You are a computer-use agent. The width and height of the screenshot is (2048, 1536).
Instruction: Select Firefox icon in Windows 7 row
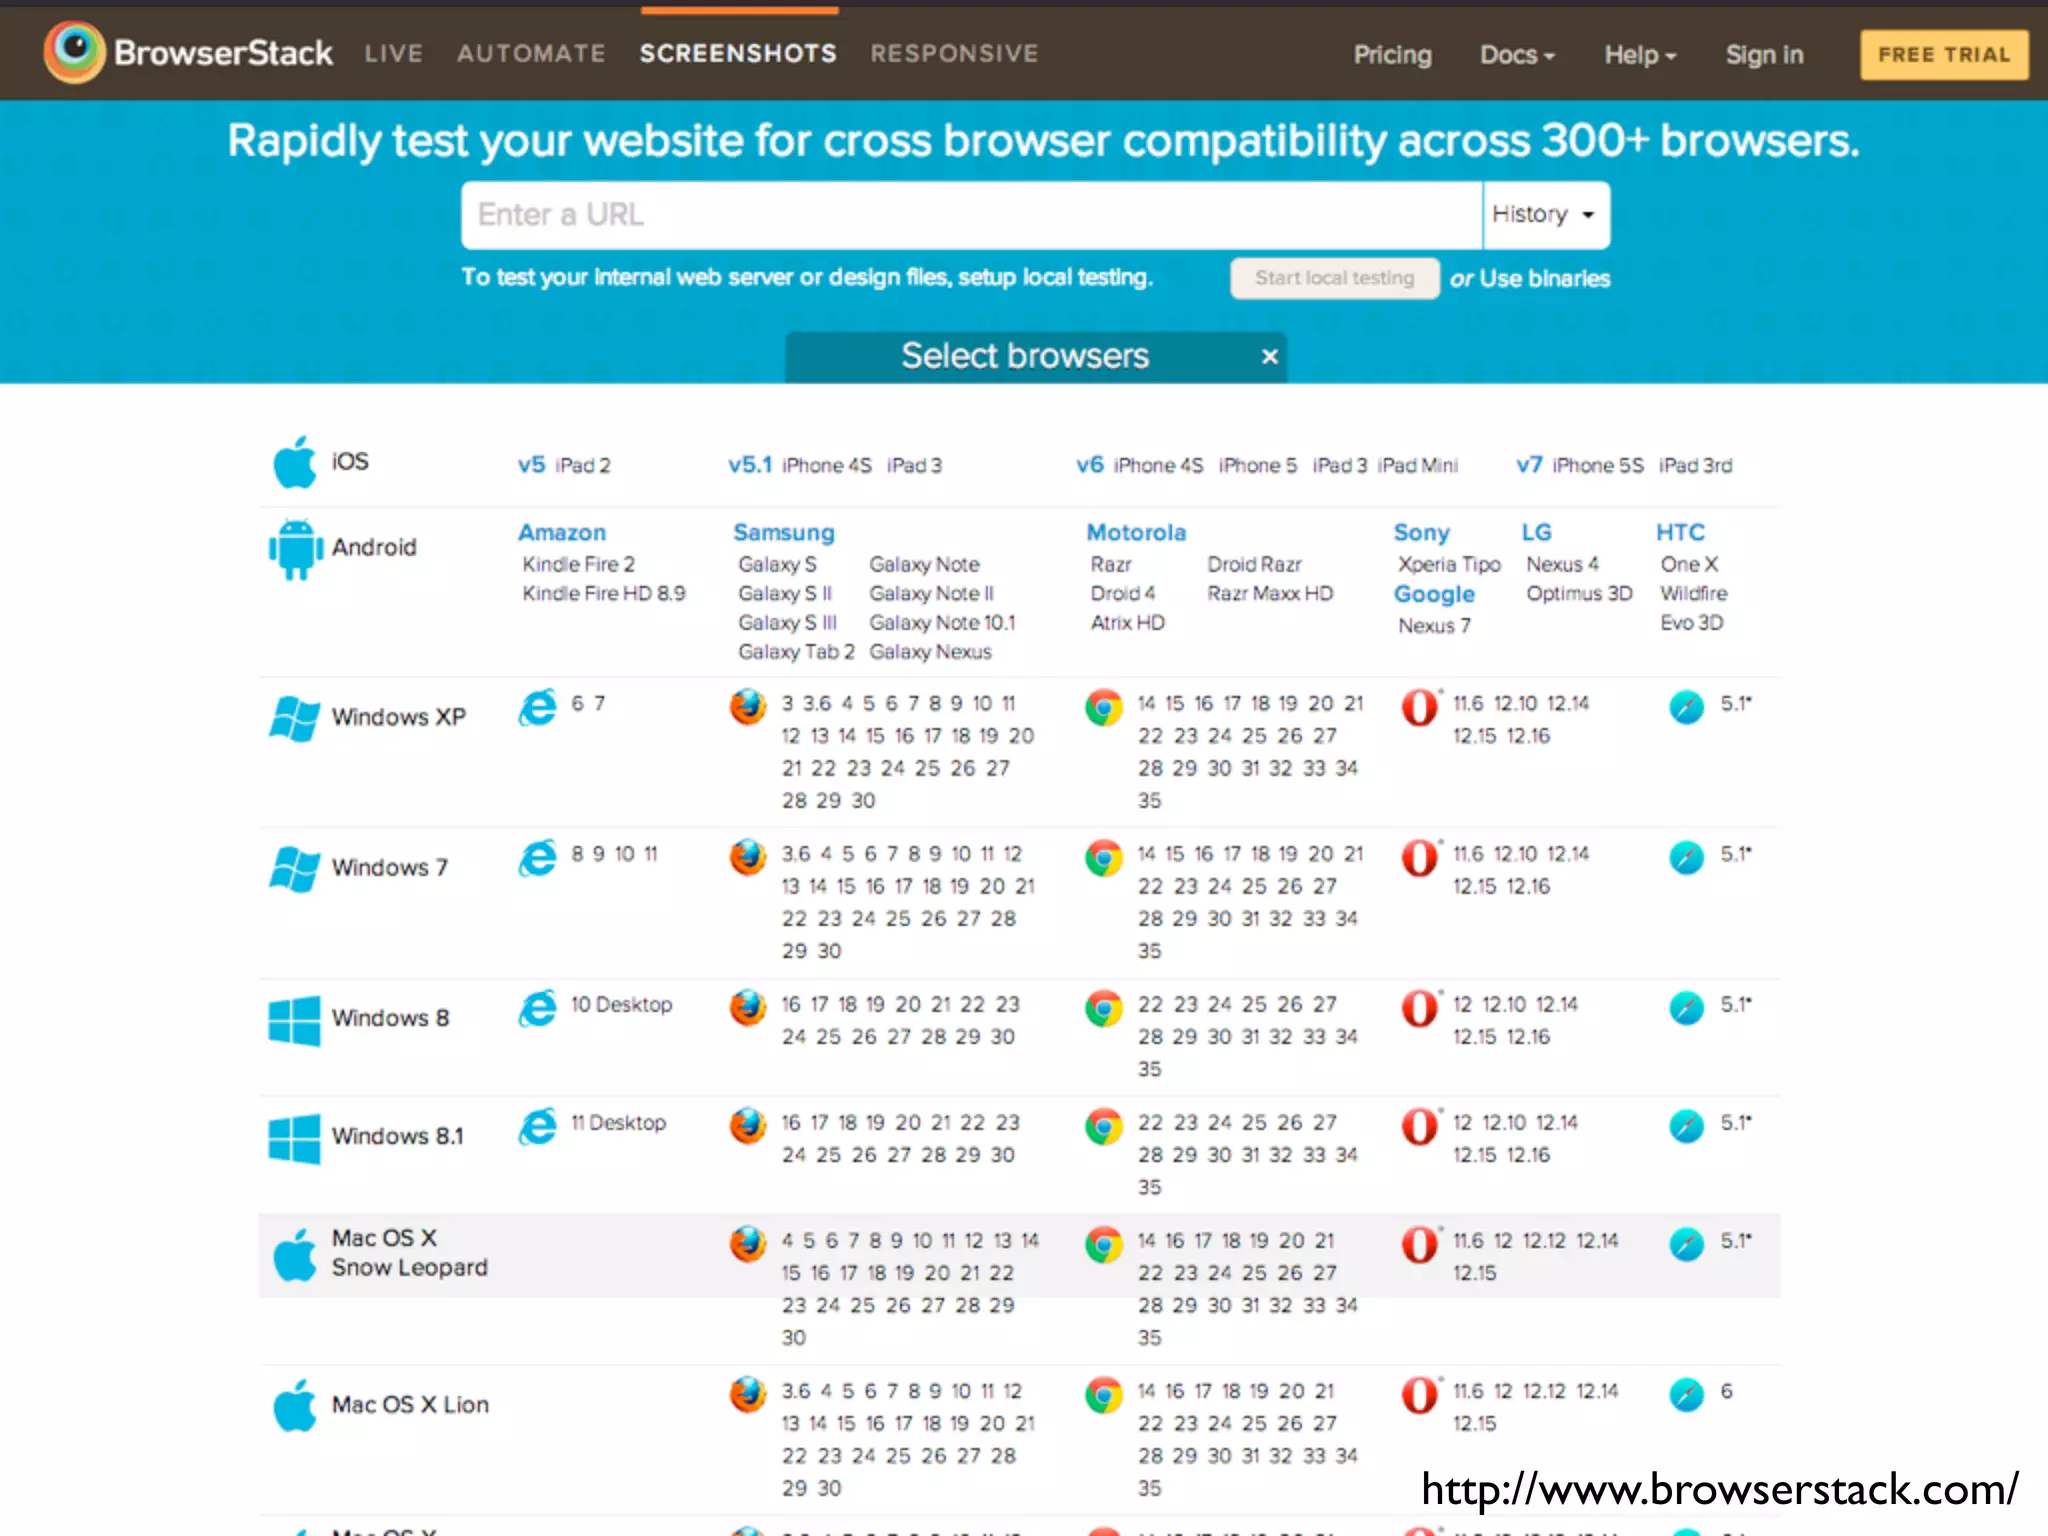tap(747, 857)
